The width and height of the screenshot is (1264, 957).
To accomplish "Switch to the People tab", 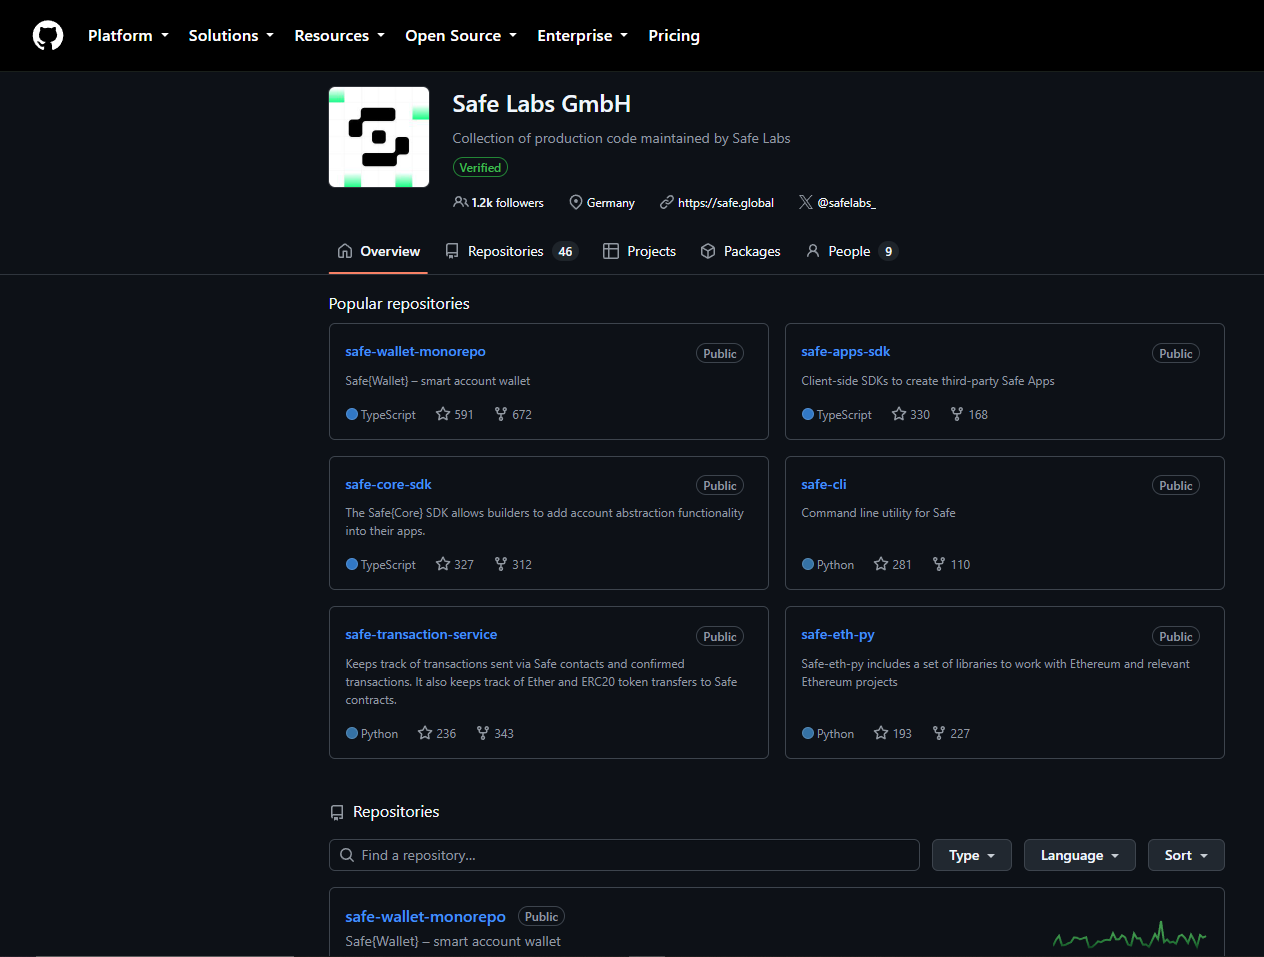I will coord(852,251).
